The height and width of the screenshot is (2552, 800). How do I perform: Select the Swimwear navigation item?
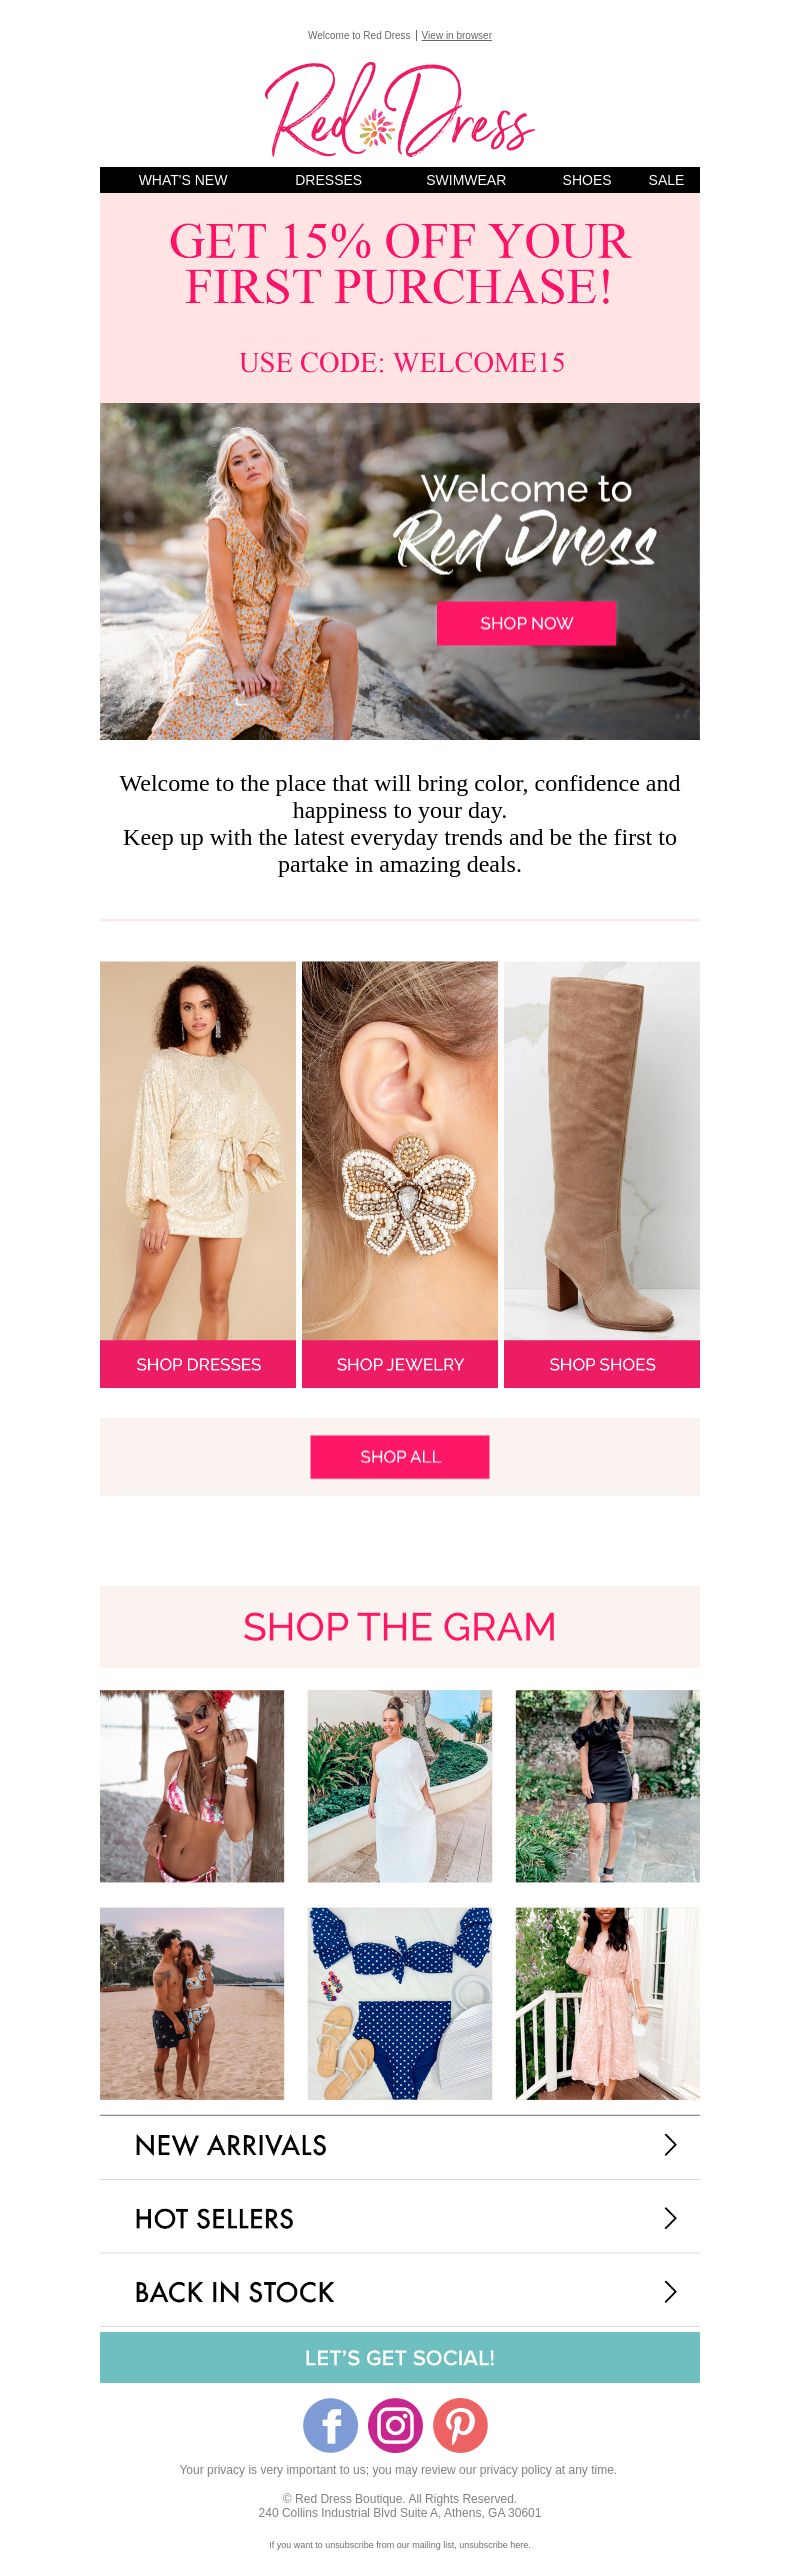466,180
